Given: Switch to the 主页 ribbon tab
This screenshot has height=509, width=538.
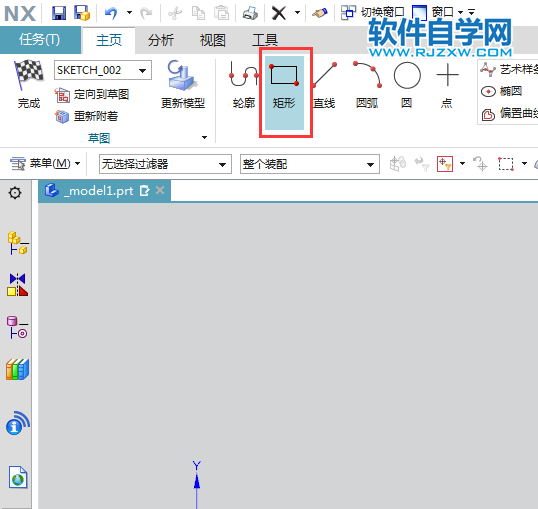Looking at the screenshot, I should [x=109, y=40].
